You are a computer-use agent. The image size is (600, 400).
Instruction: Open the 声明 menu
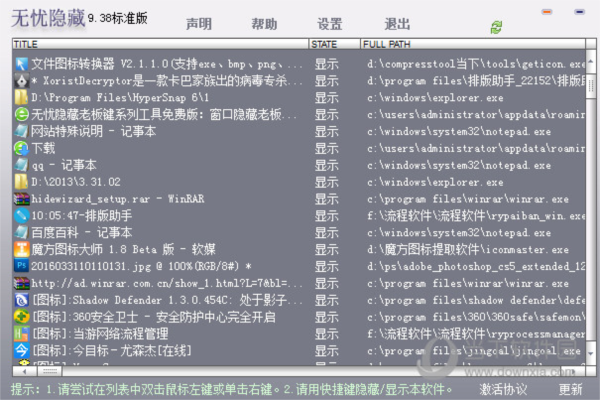coord(199,24)
